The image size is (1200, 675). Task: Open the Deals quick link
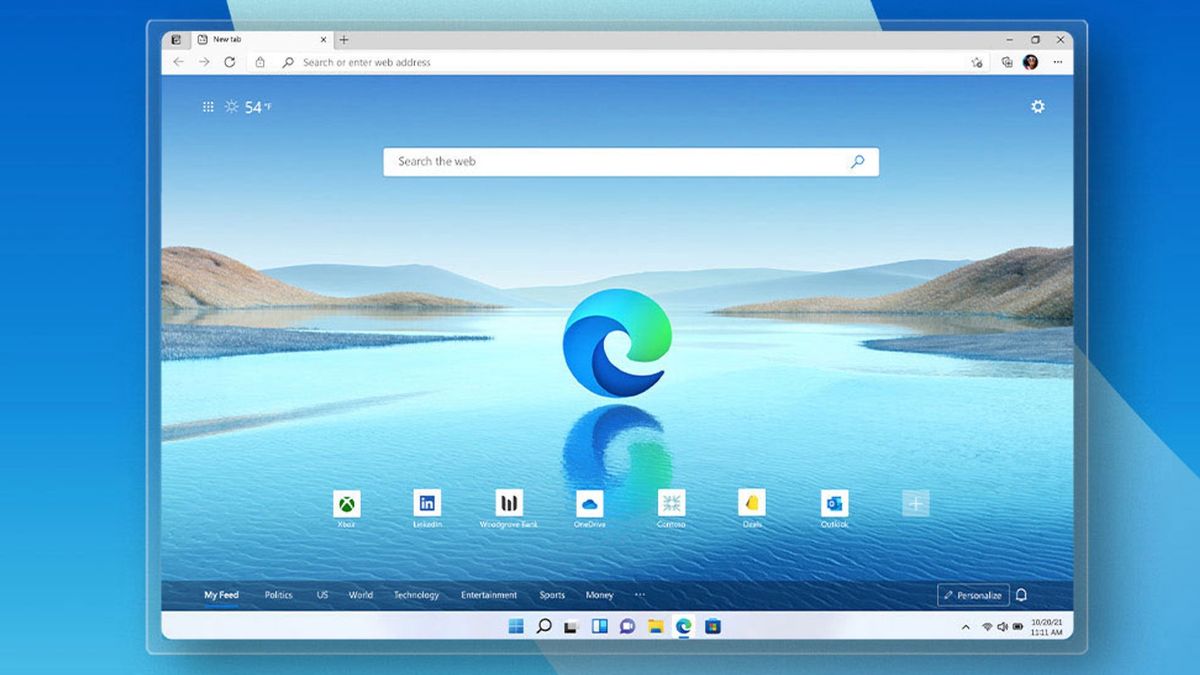point(752,508)
